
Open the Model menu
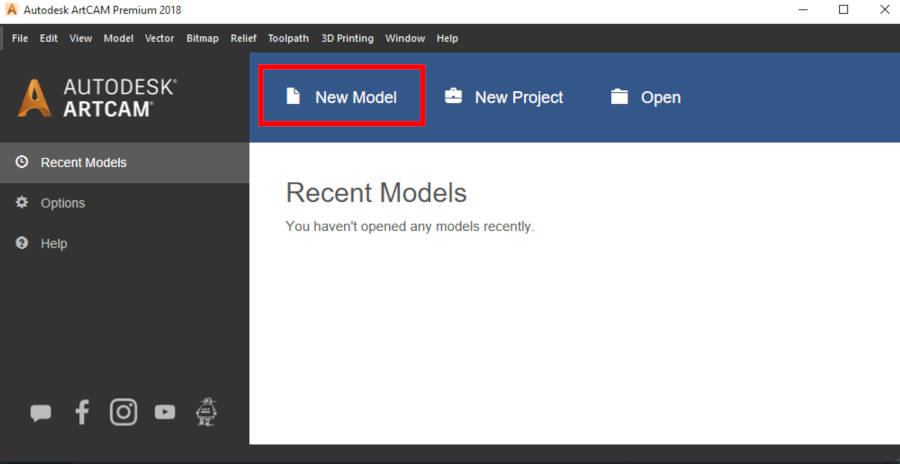pyautogui.click(x=118, y=38)
